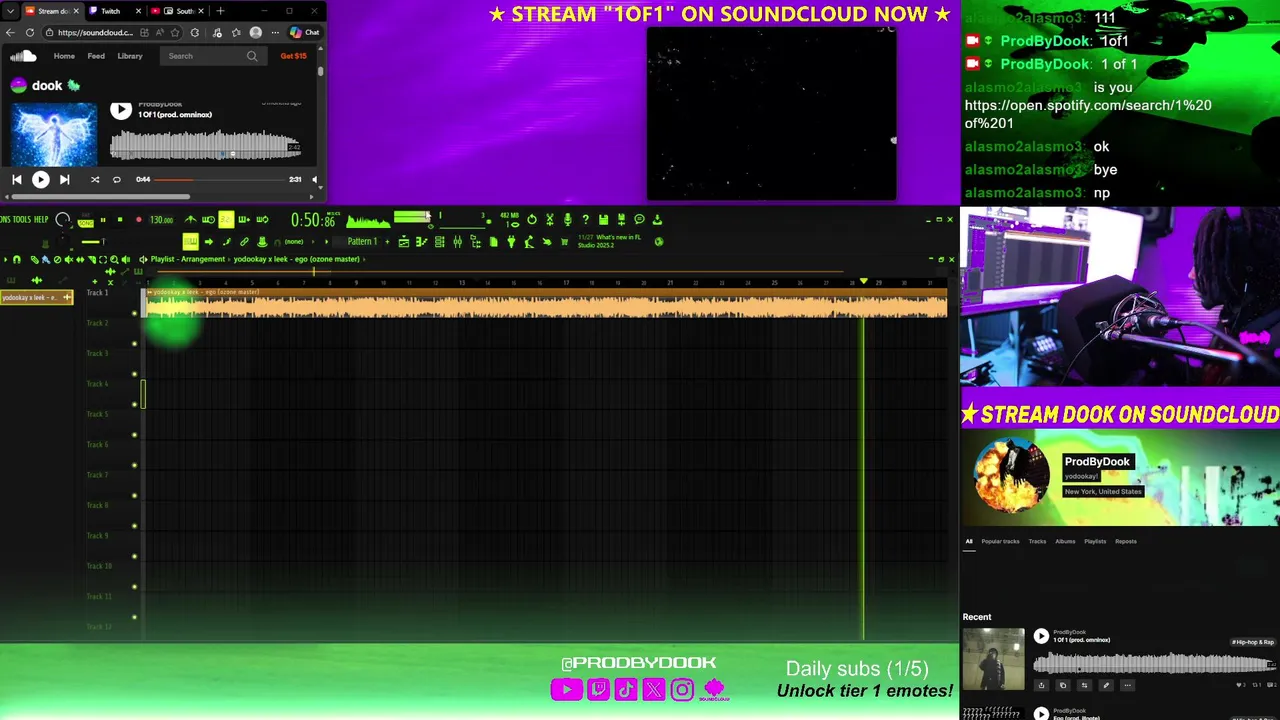The image size is (1280, 720).
Task: Click the export download-arrow icon in FL toolbar
Action: 657,219
